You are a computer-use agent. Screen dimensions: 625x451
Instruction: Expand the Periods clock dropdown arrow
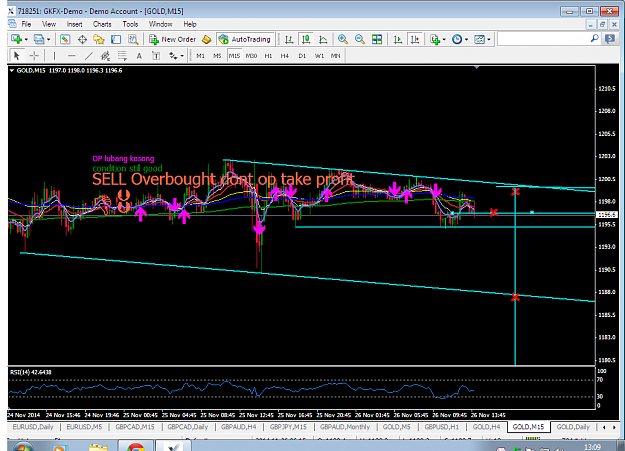pyautogui.click(x=466, y=39)
